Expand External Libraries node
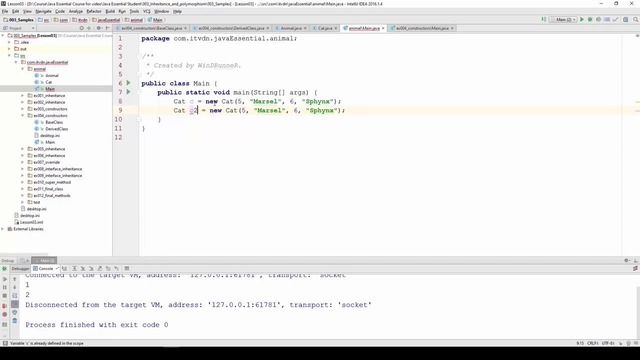The image size is (640, 360). [3, 229]
